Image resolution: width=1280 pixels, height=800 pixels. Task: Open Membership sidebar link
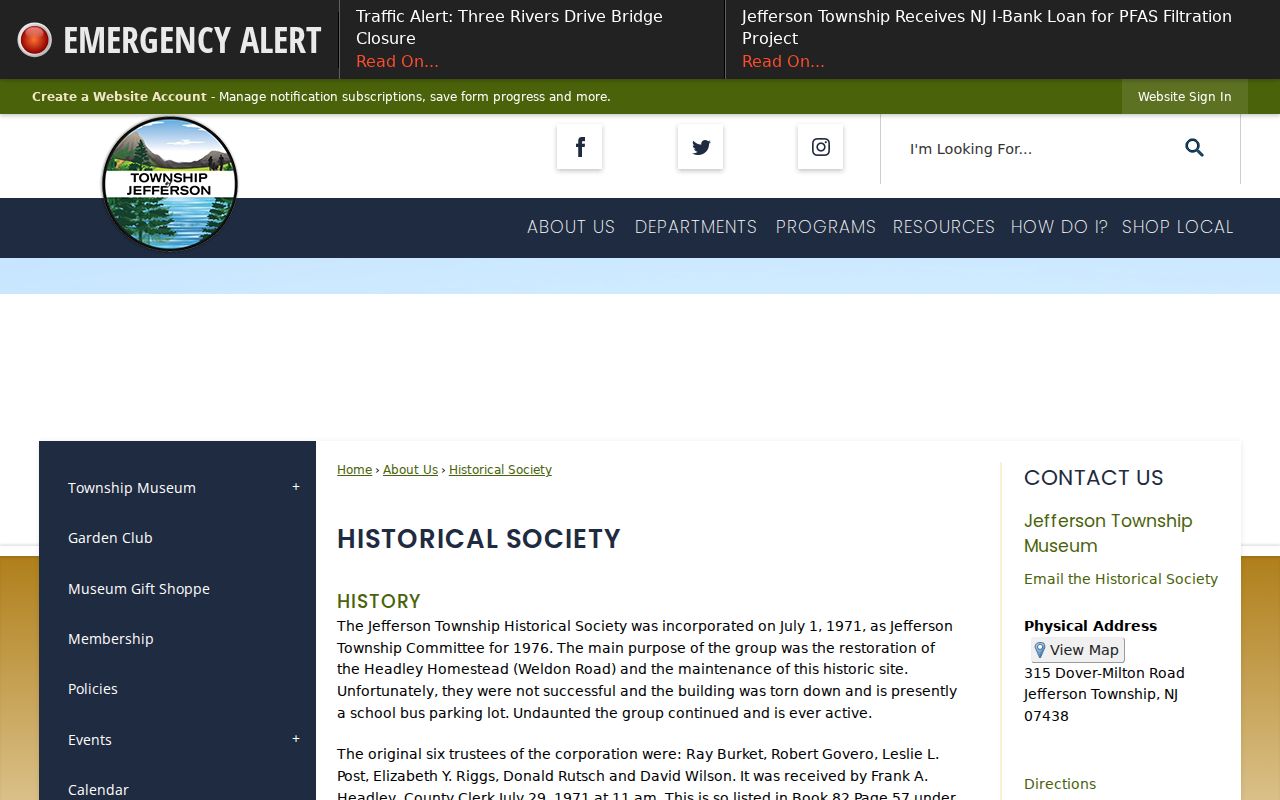[111, 639]
